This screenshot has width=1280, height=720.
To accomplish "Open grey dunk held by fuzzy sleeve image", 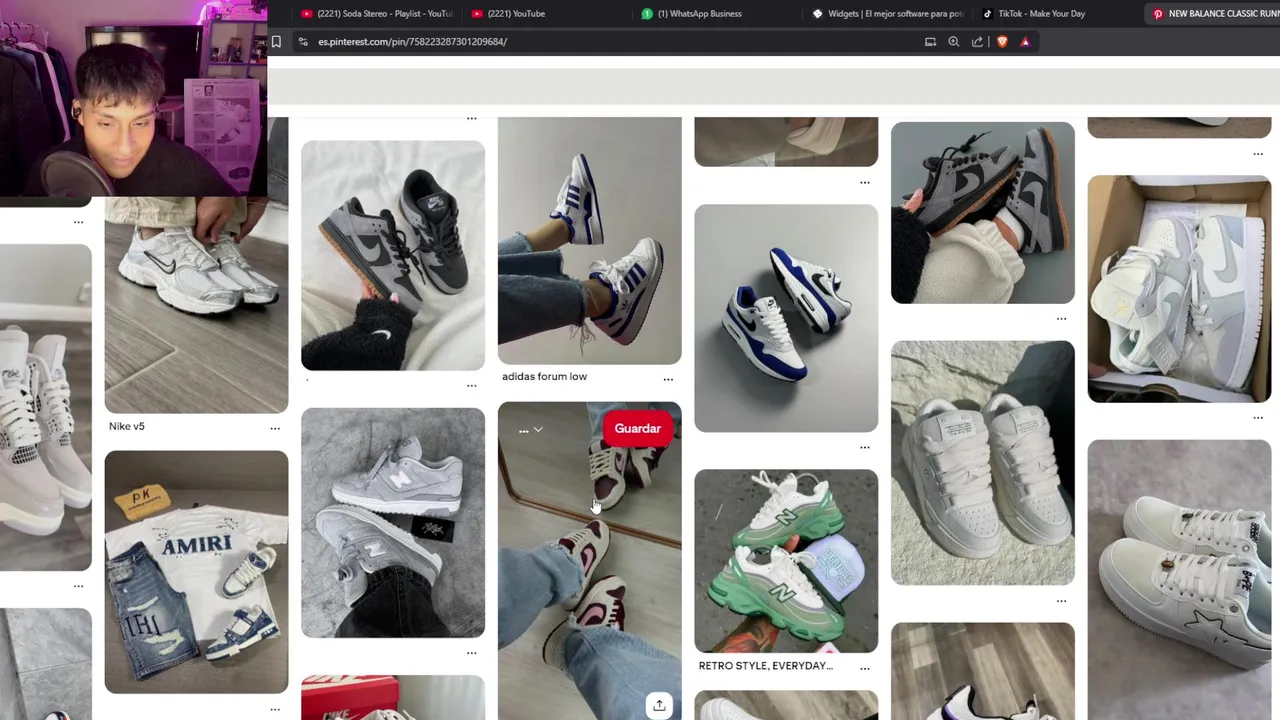I will click(983, 213).
